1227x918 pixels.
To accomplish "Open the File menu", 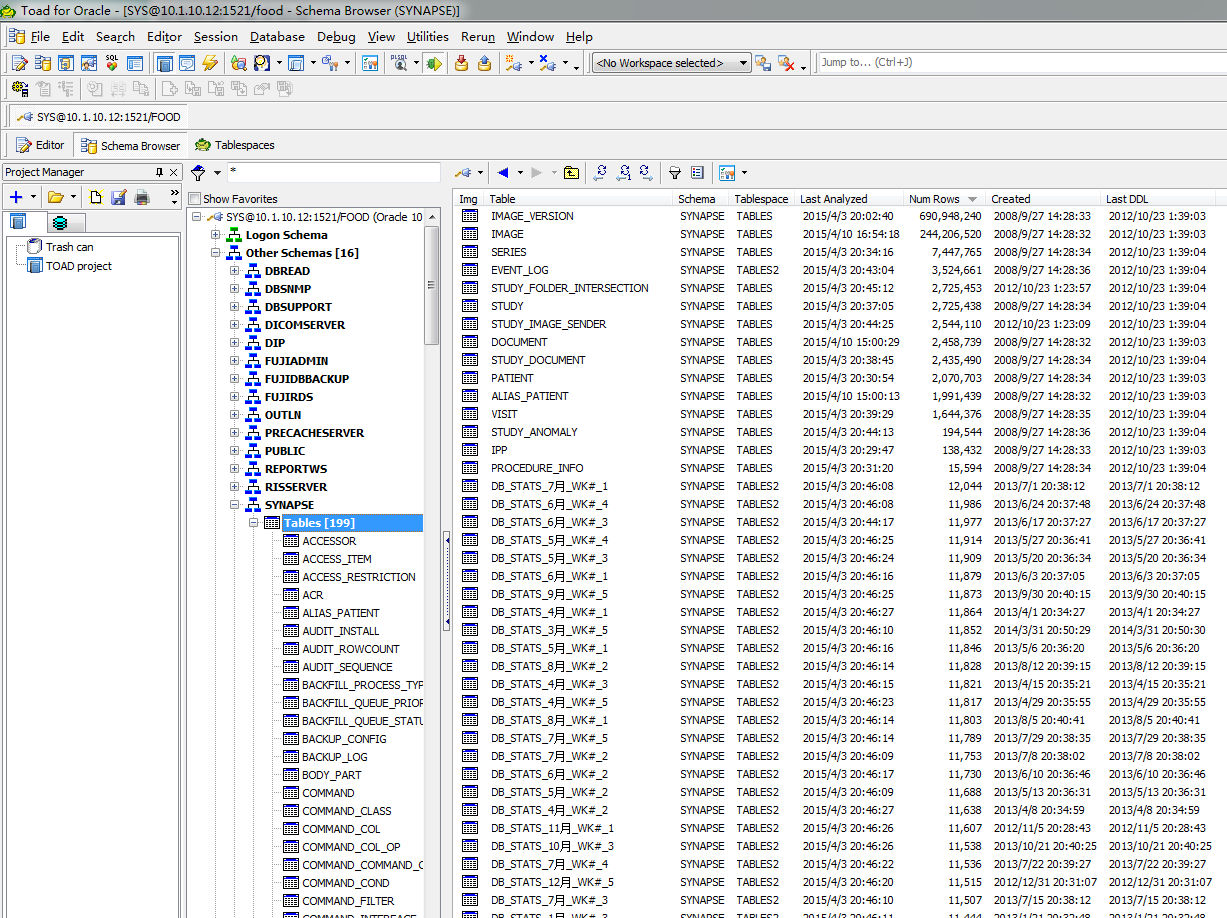I will coord(40,37).
